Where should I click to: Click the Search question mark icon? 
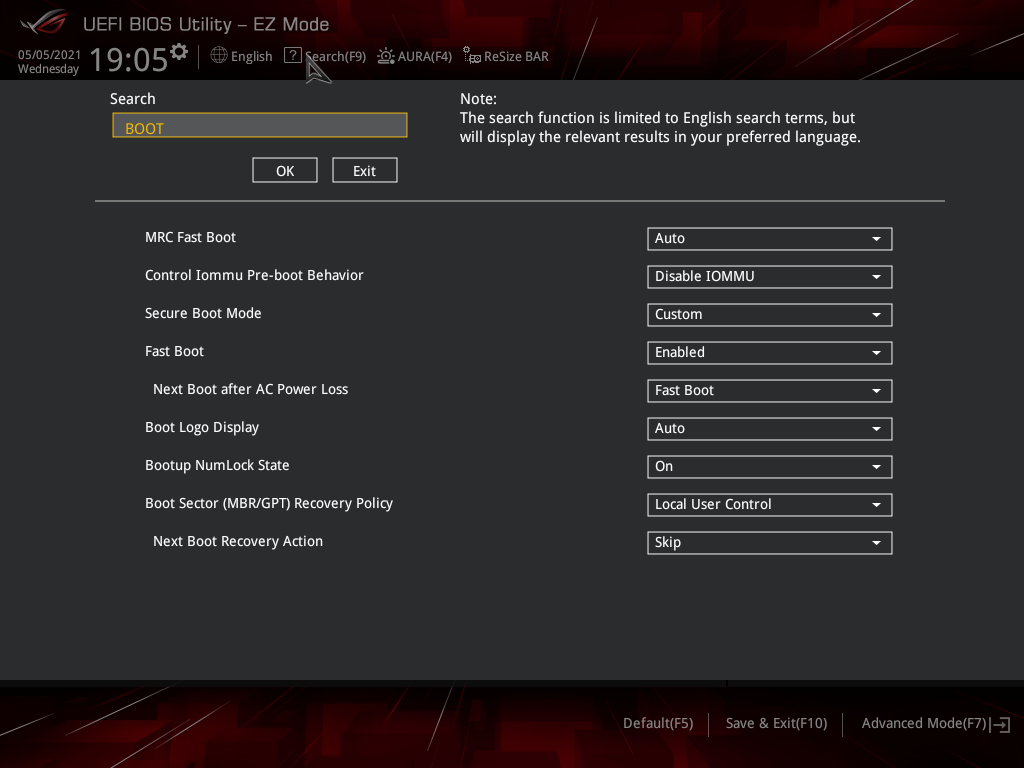coord(293,56)
